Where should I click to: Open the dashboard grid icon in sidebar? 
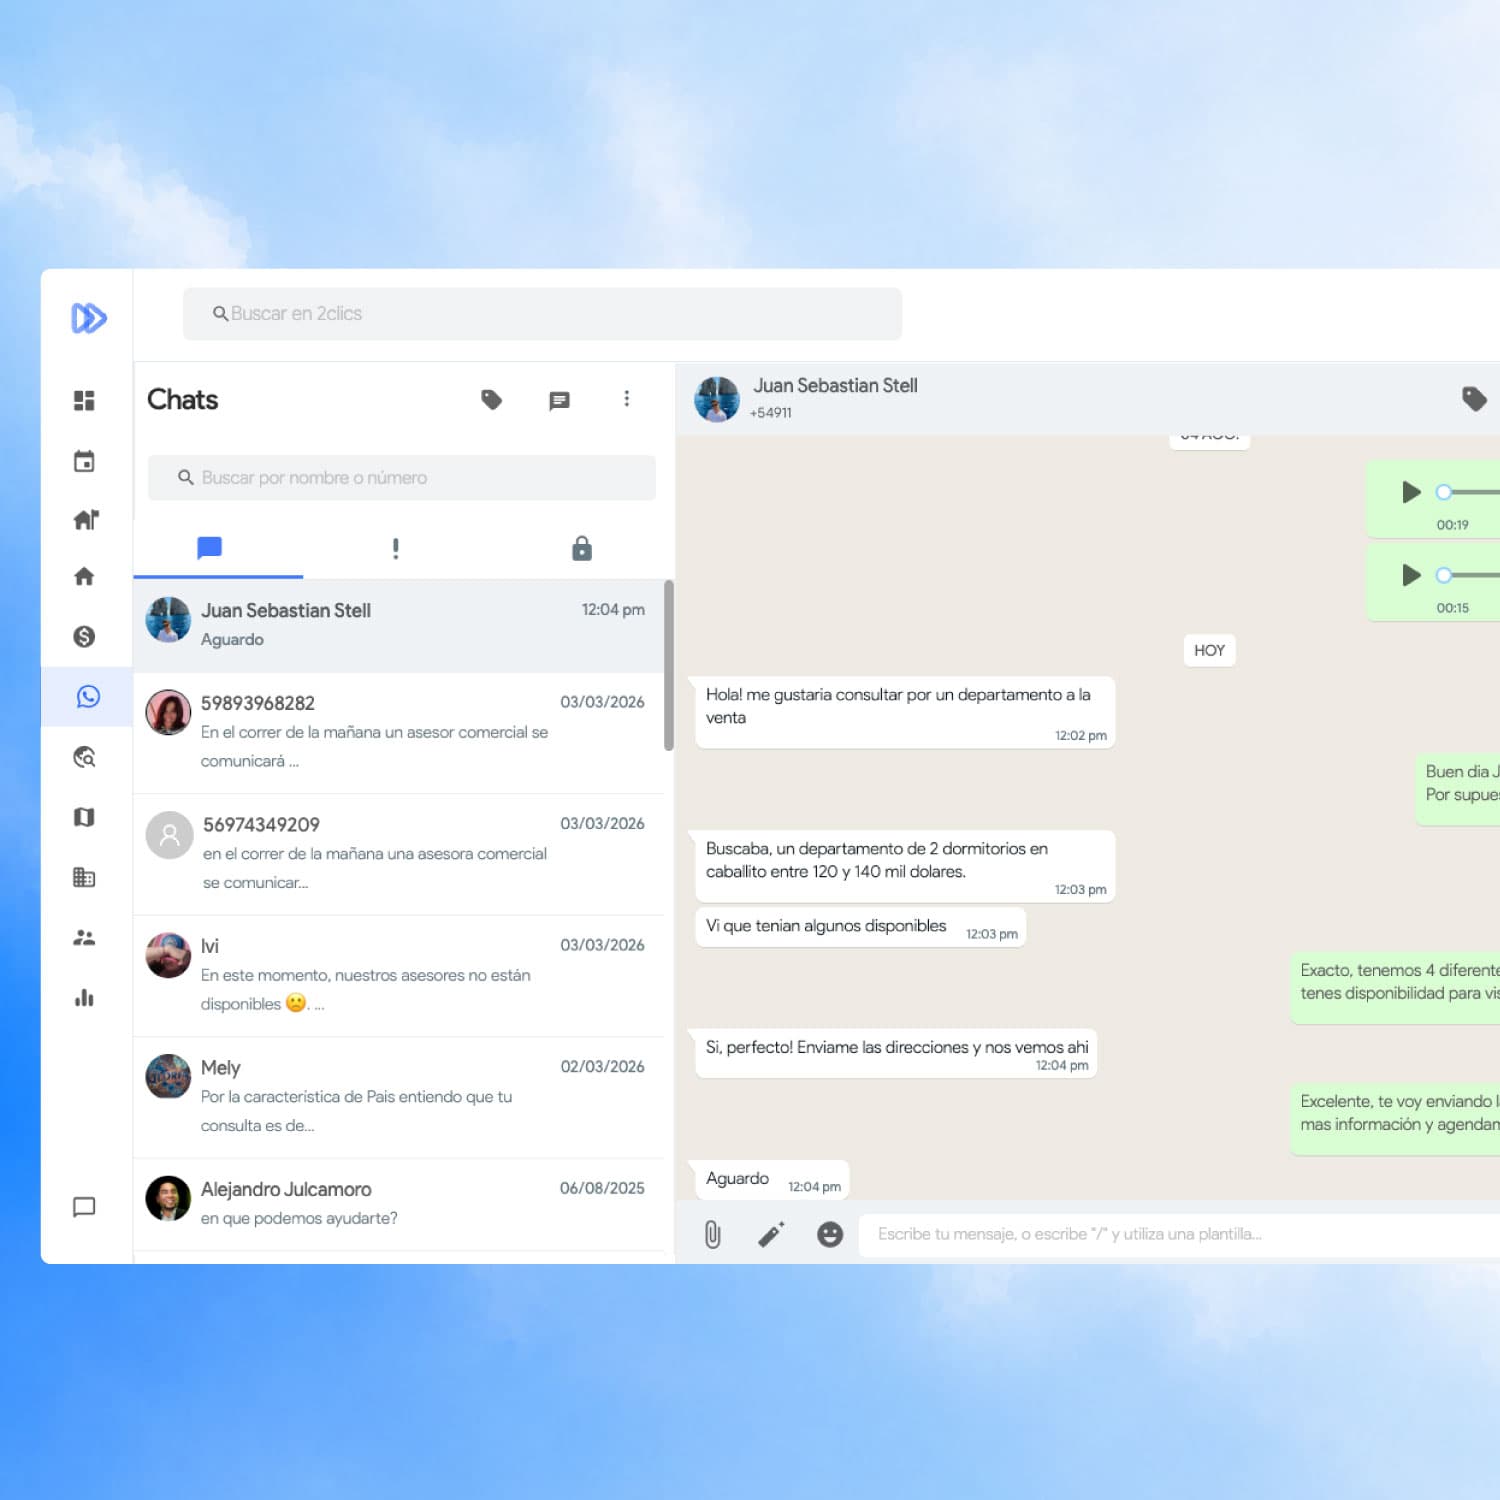[84, 400]
